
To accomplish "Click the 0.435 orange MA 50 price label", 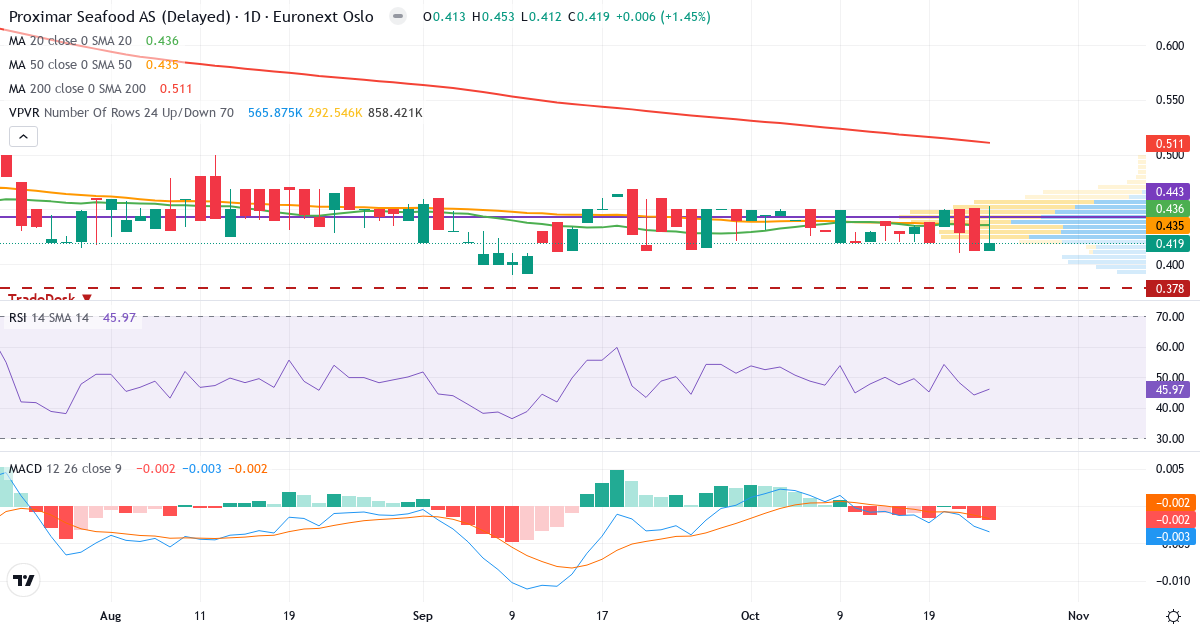I will point(1168,226).
